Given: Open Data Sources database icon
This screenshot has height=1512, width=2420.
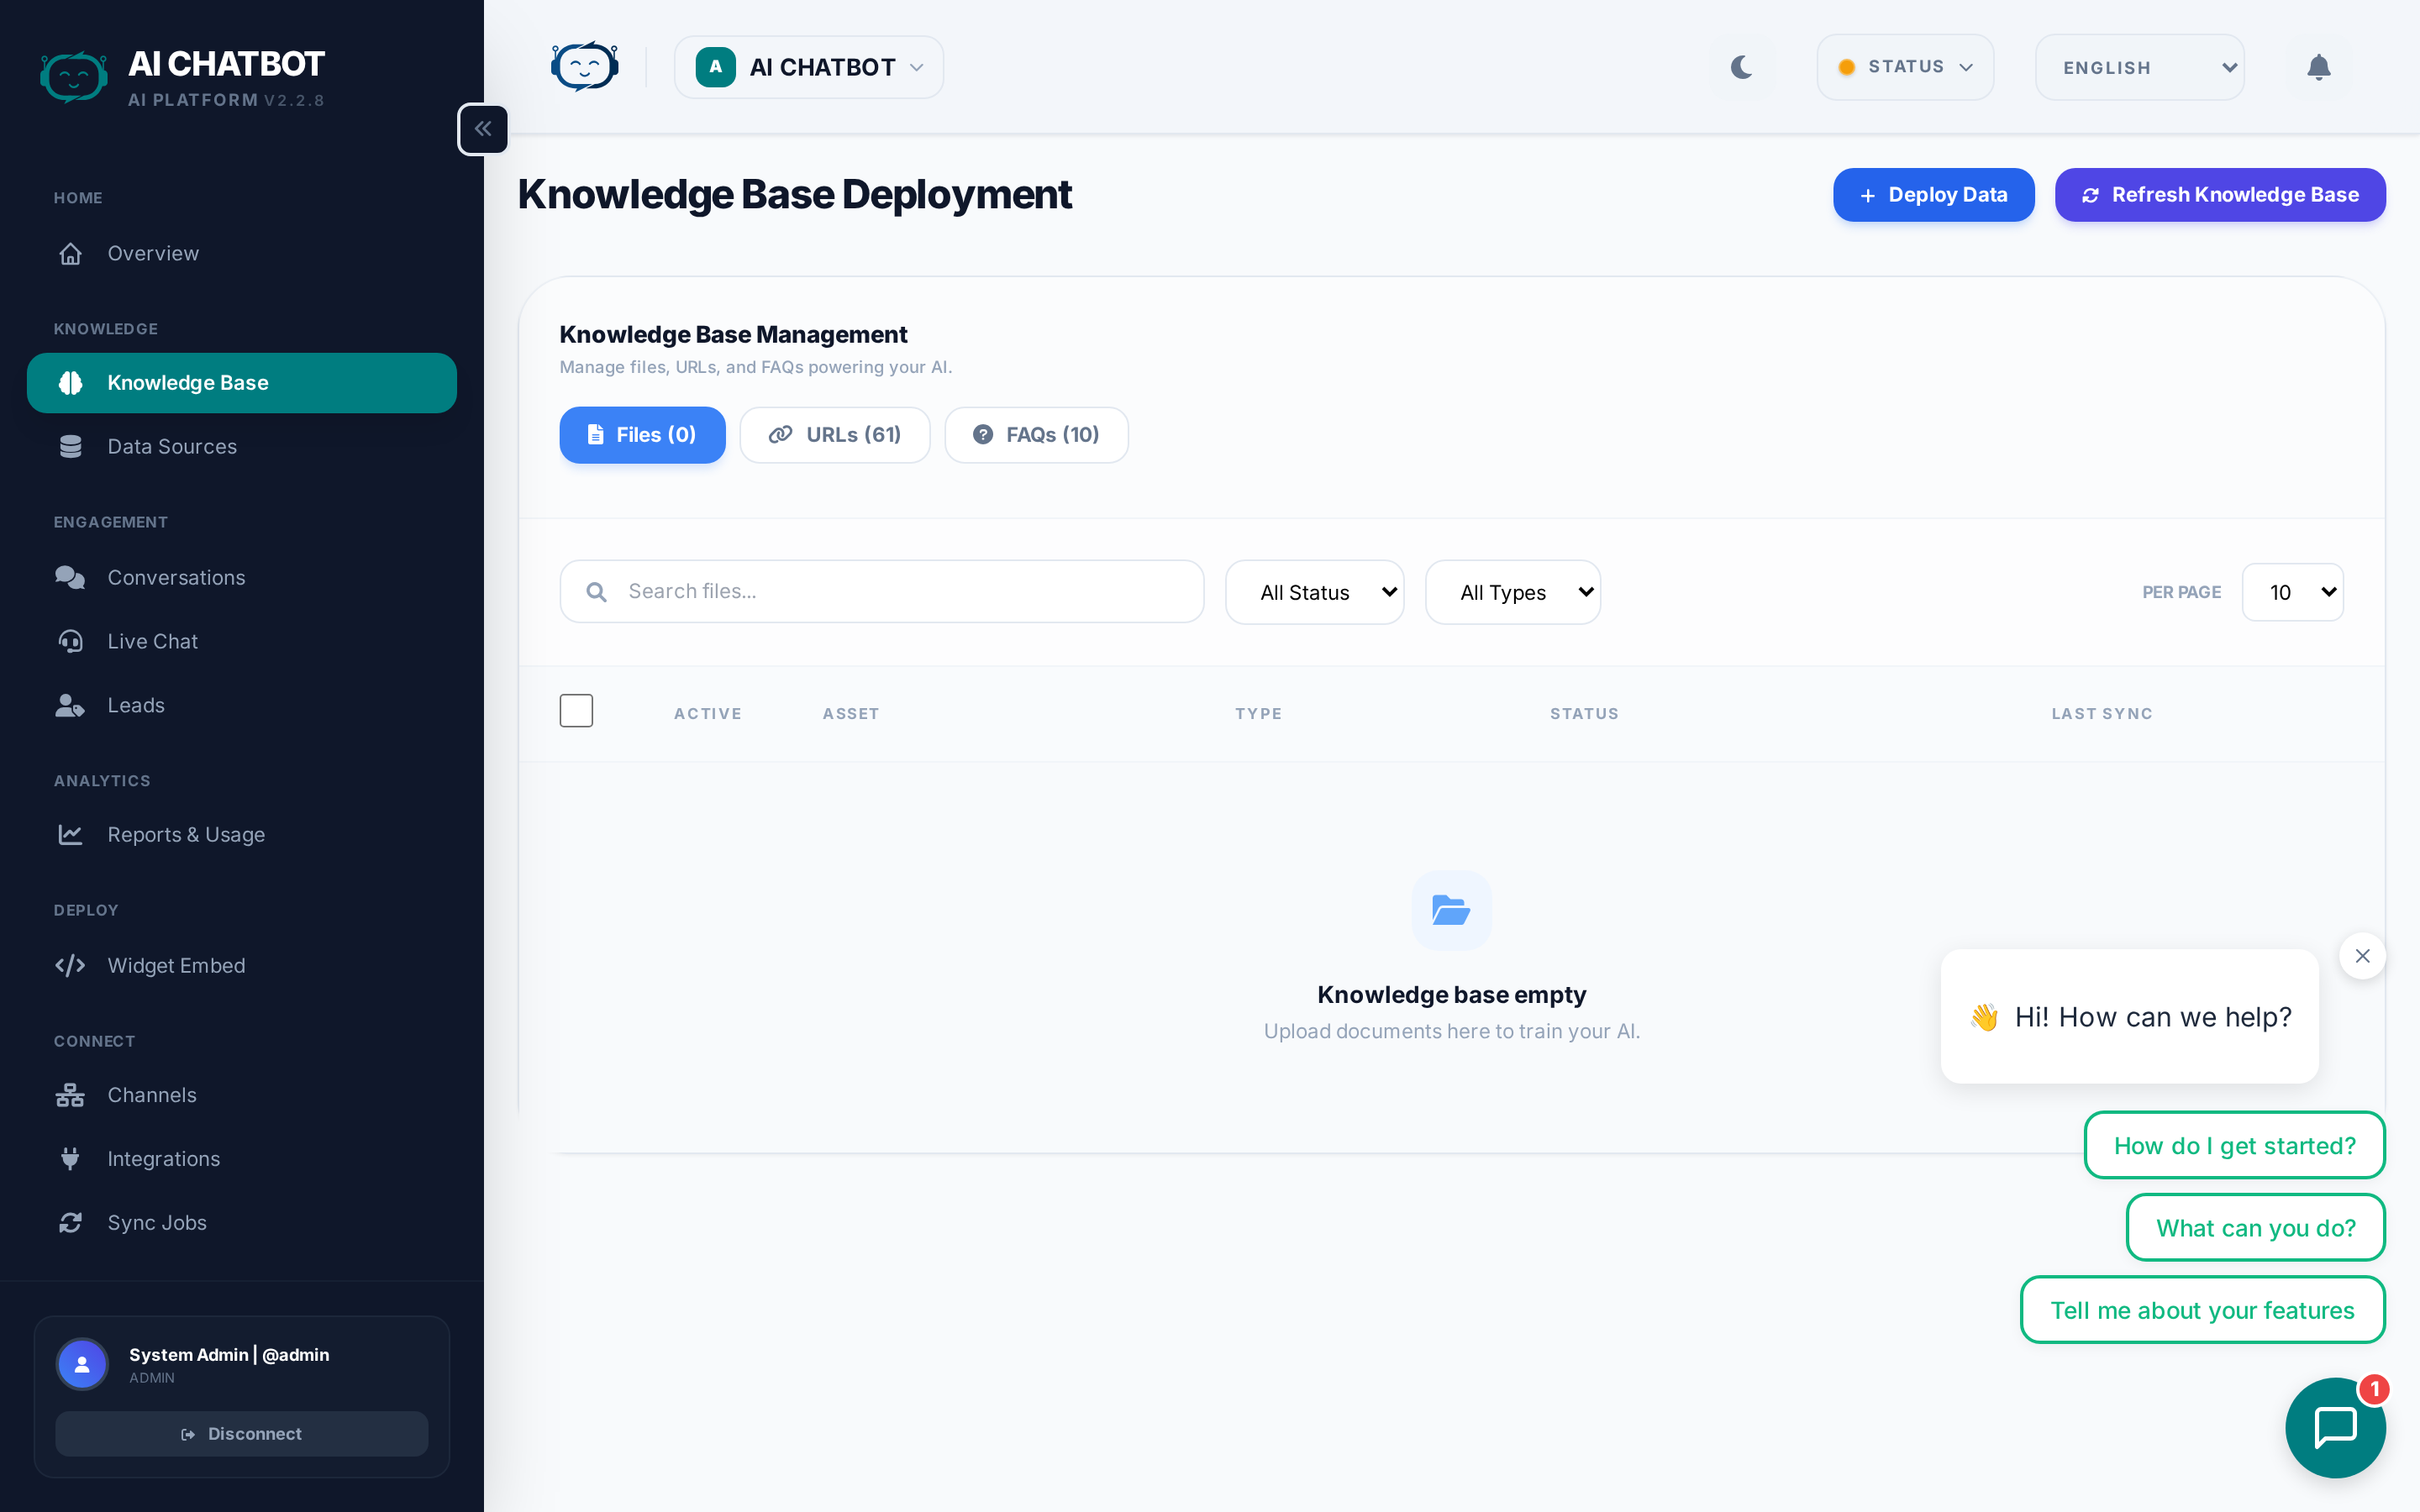Looking at the screenshot, I should pyautogui.click(x=70, y=447).
